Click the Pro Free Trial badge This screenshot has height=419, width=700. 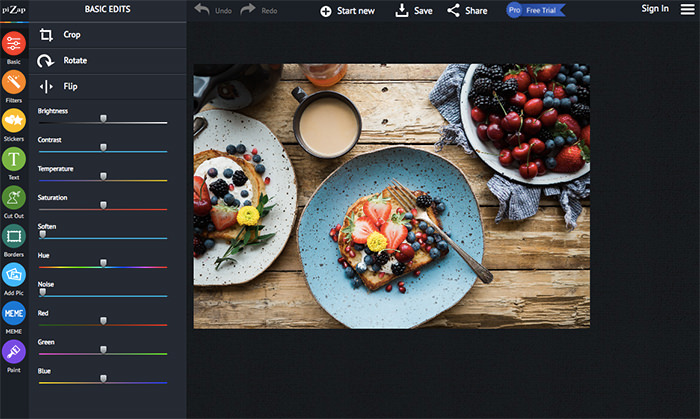(536, 10)
